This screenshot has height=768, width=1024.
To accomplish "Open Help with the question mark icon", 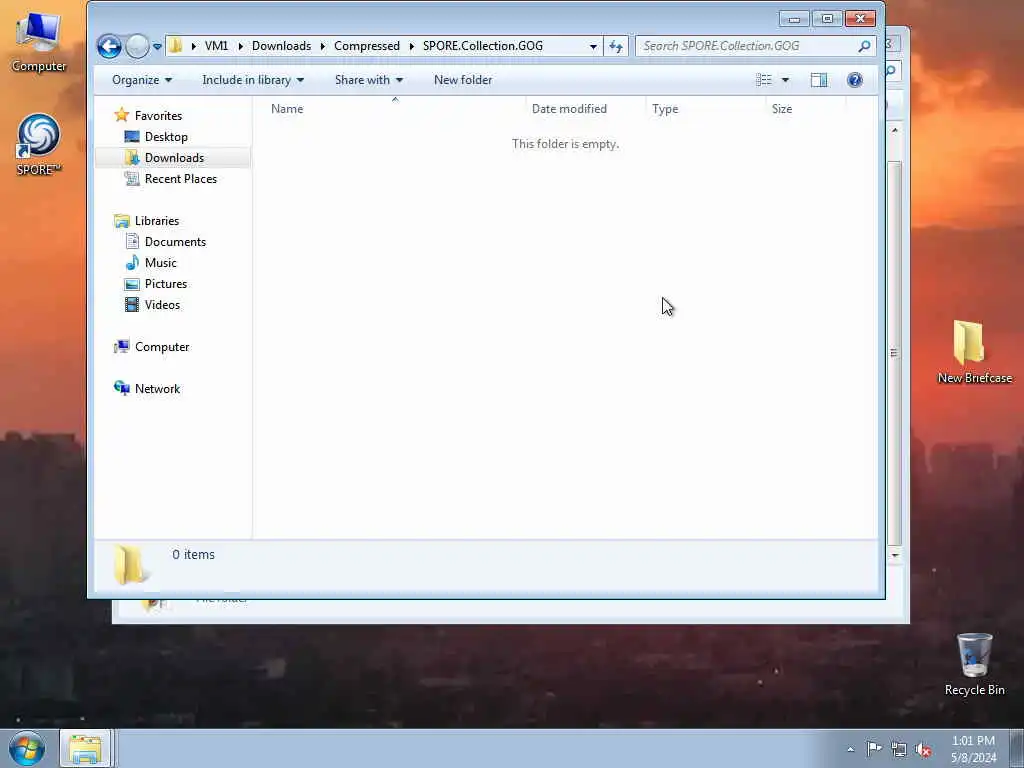I will coord(854,80).
